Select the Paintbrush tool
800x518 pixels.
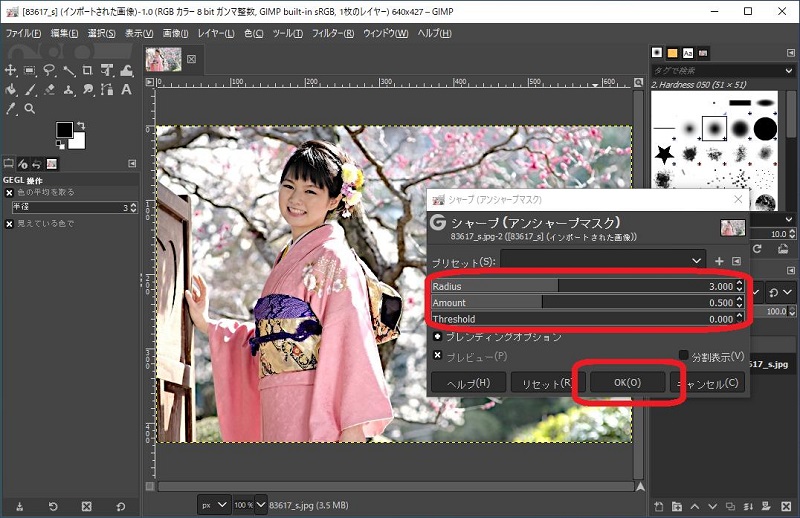click(30, 90)
